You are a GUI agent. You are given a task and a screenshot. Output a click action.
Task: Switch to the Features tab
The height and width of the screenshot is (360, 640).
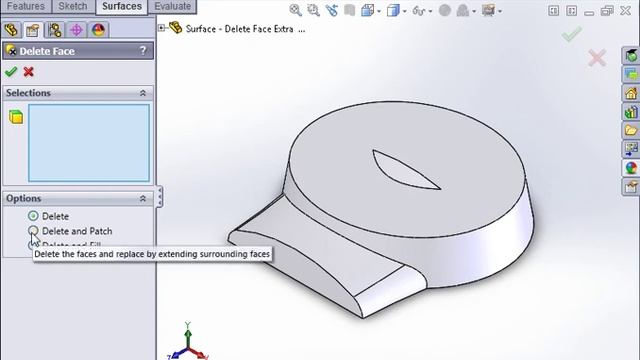click(26, 7)
